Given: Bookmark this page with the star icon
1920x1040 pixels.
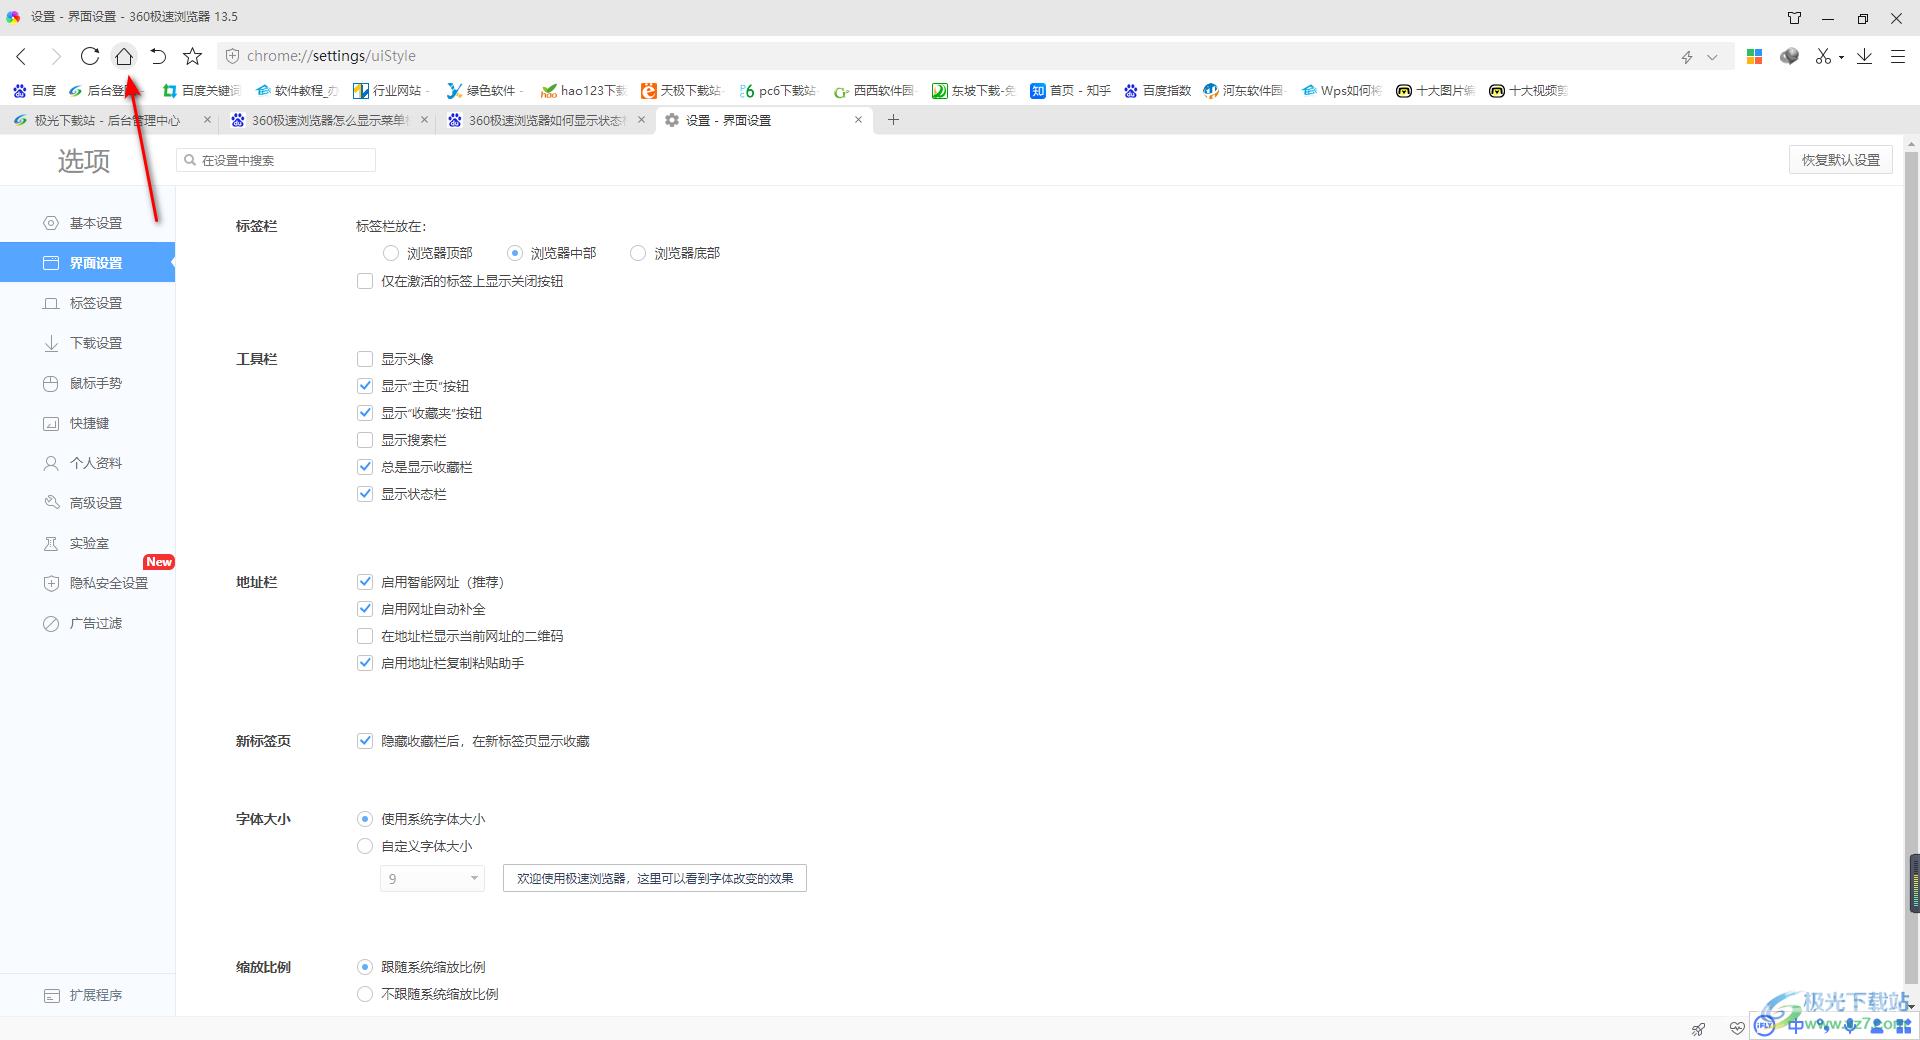Looking at the screenshot, I should click(193, 56).
